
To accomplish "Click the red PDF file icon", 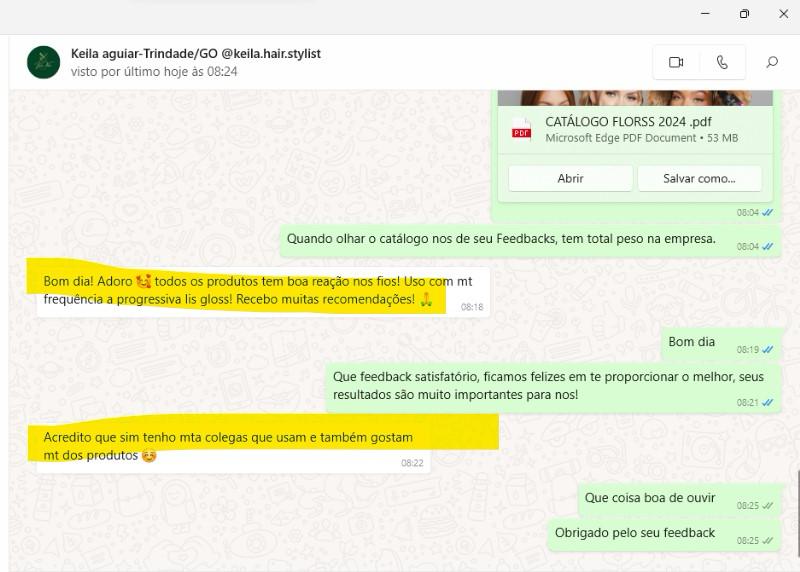I will tap(521, 130).
